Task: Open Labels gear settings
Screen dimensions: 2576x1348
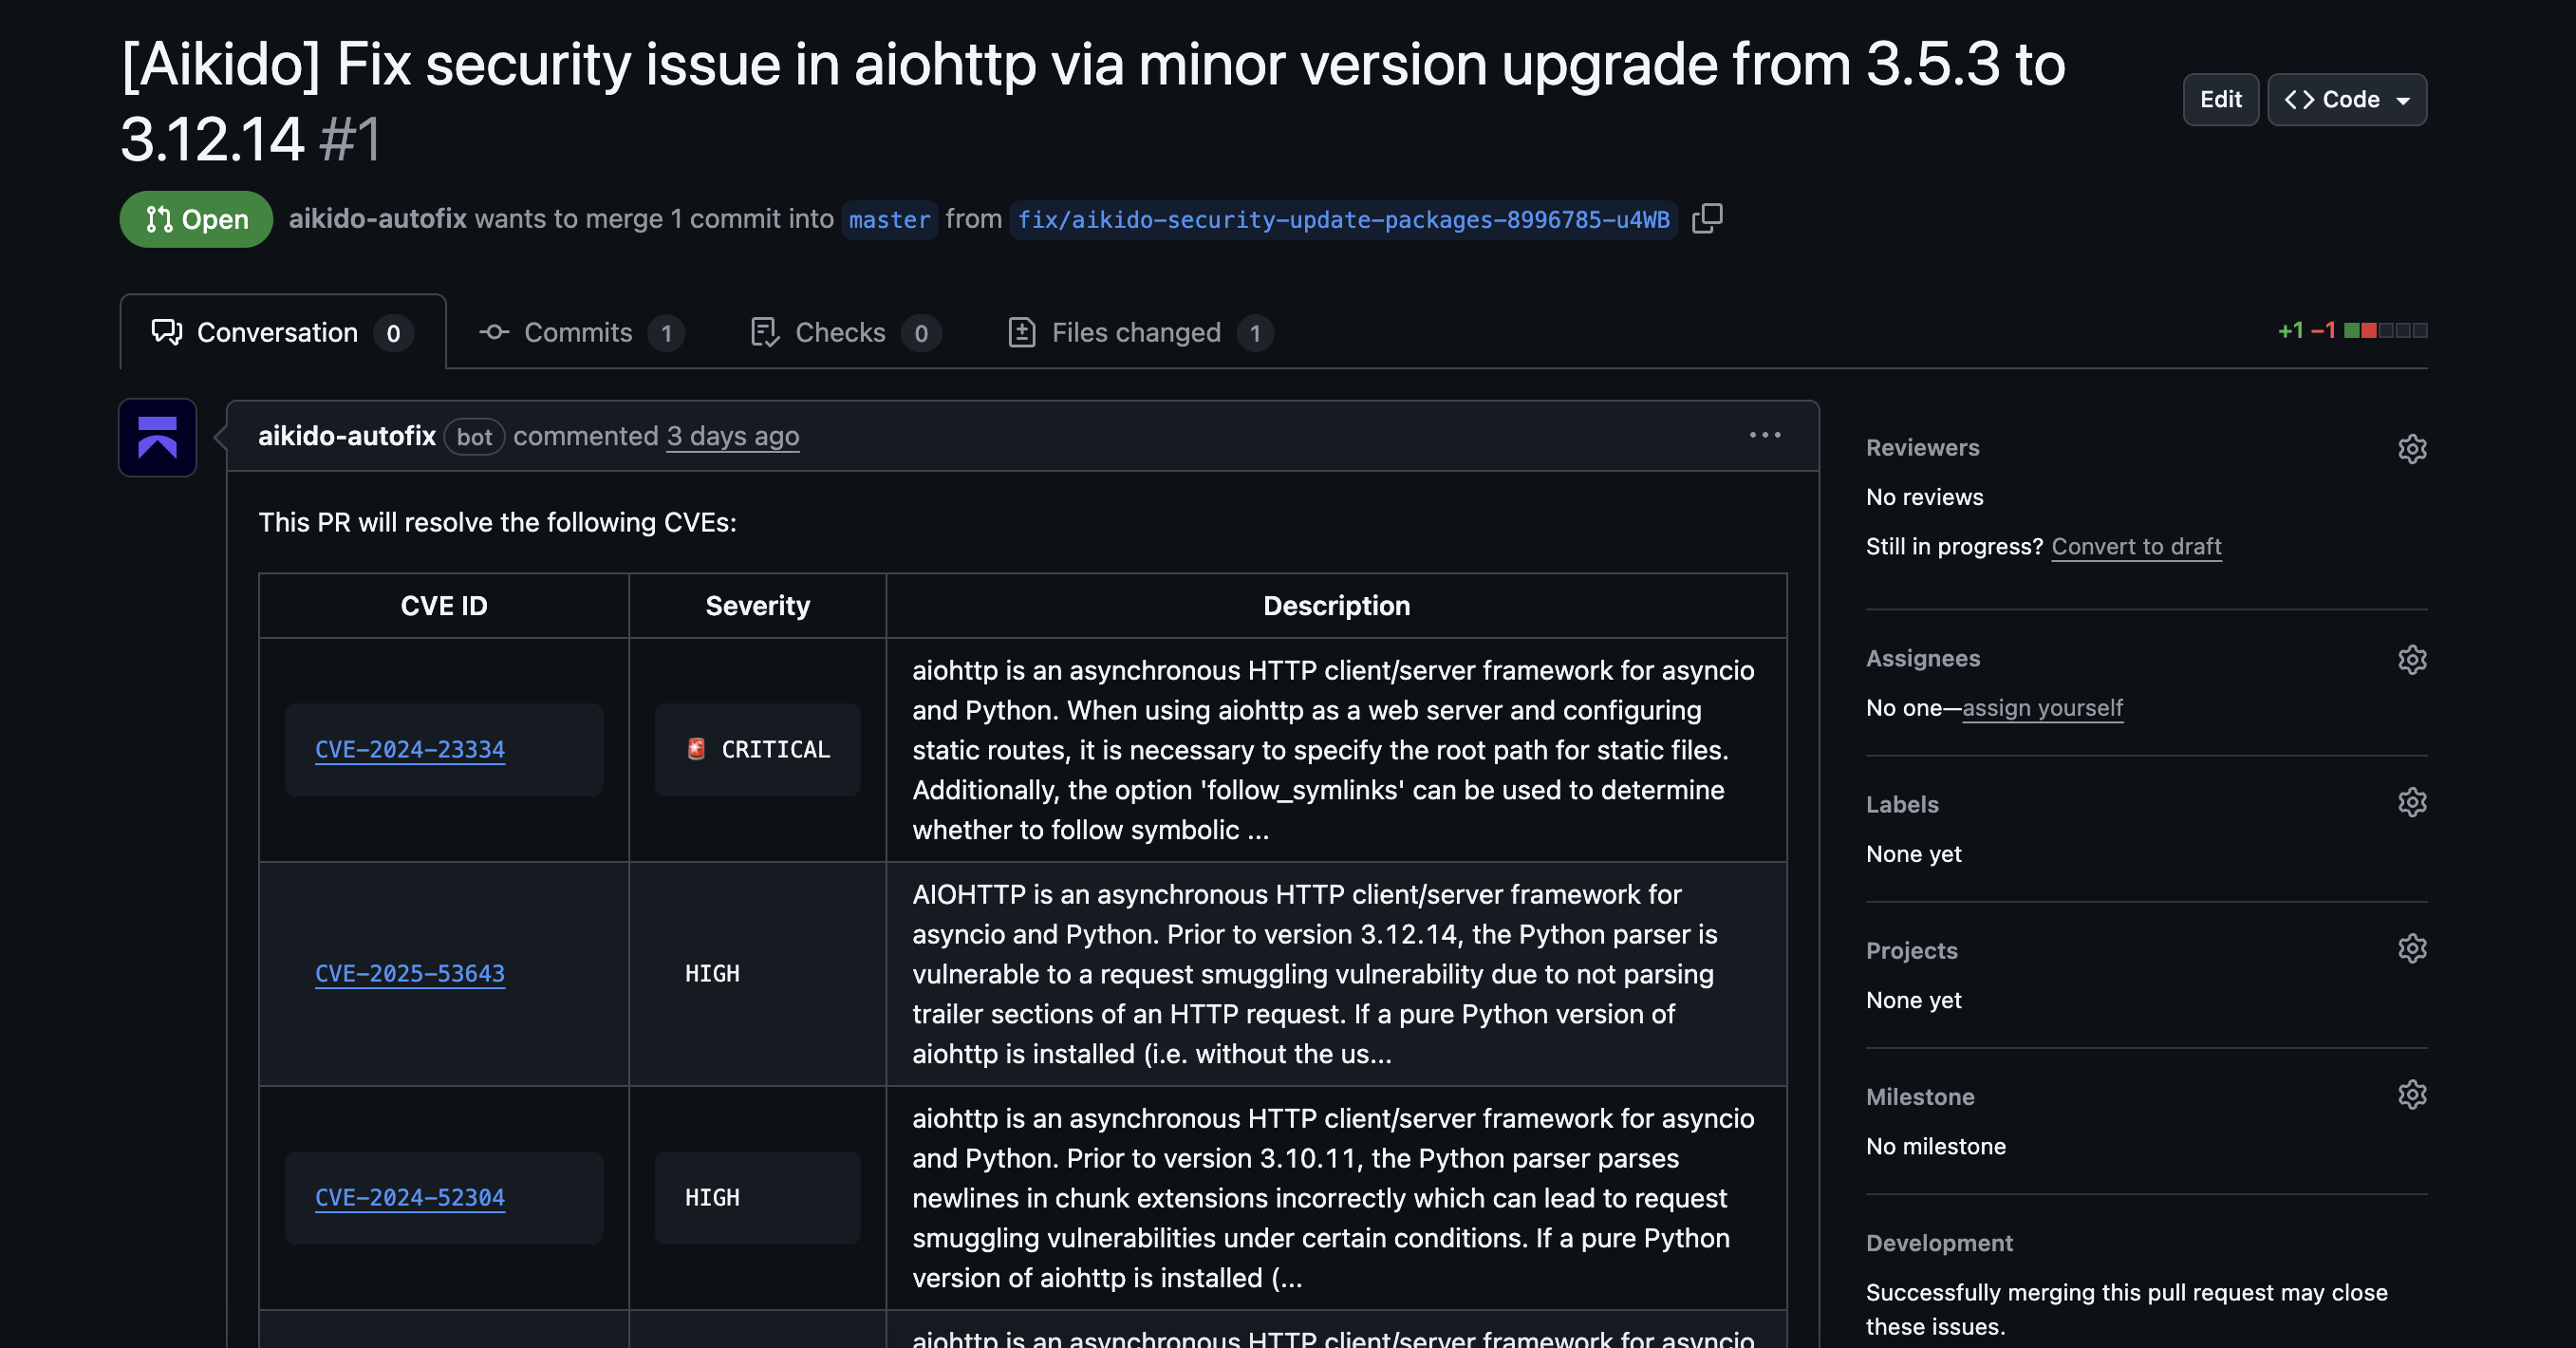Action: click(x=2412, y=803)
